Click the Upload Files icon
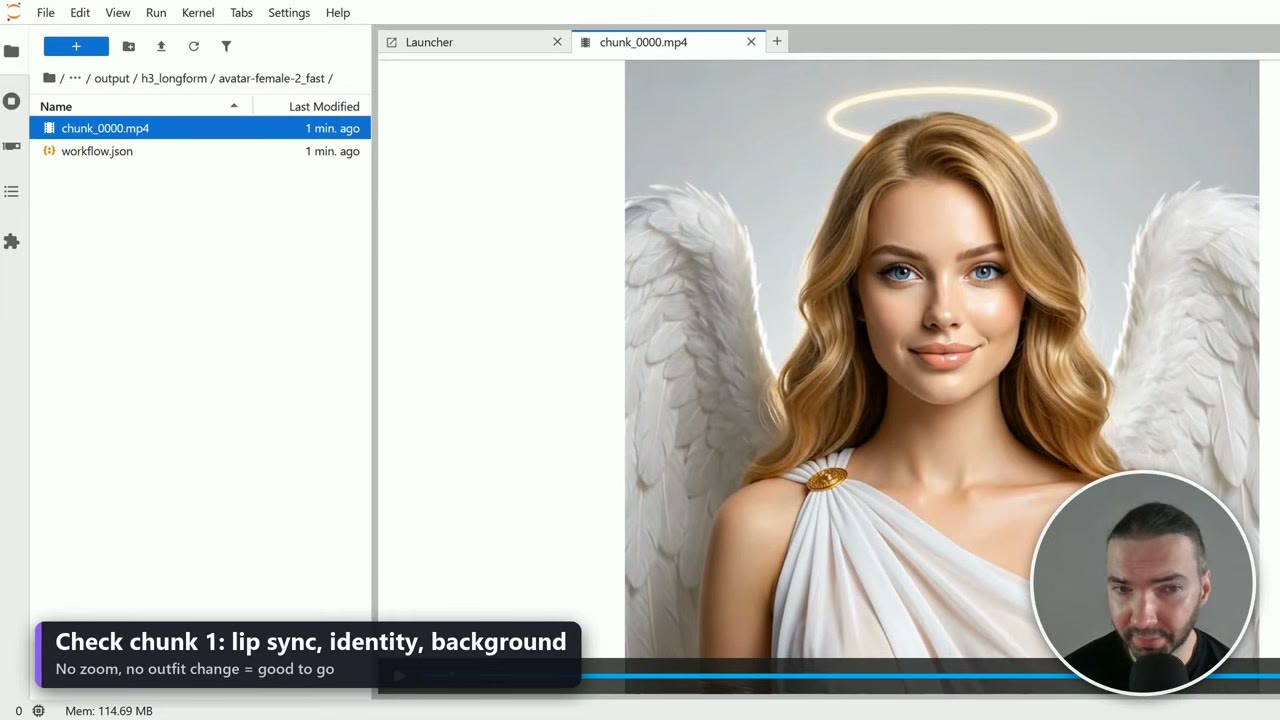This screenshot has height=720, width=1280. pyautogui.click(x=161, y=46)
